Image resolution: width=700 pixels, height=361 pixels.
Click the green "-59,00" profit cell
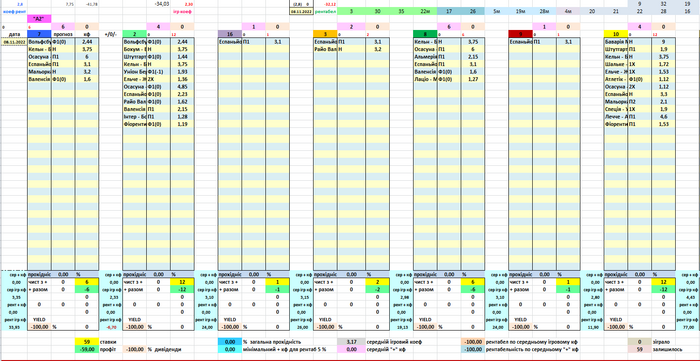(x=87, y=349)
